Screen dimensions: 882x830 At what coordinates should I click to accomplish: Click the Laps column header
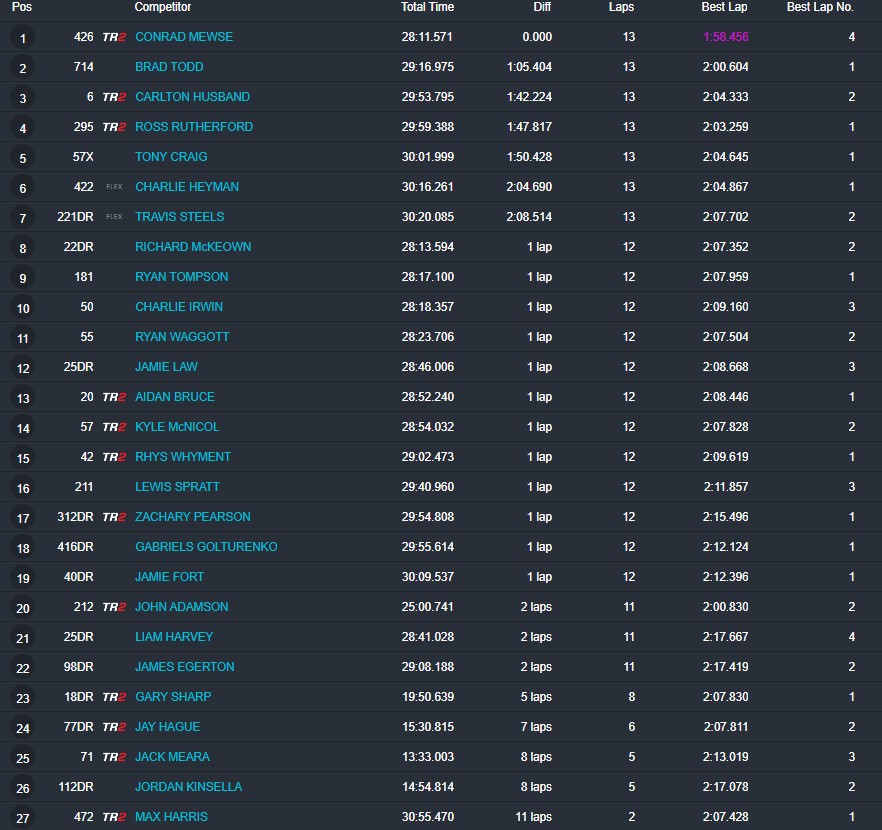pyautogui.click(x=621, y=7)
